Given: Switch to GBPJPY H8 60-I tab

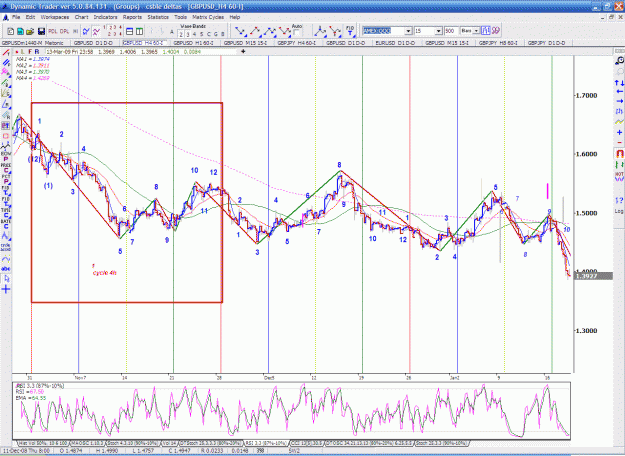Looking at the screenshot, I should (498, 43).
